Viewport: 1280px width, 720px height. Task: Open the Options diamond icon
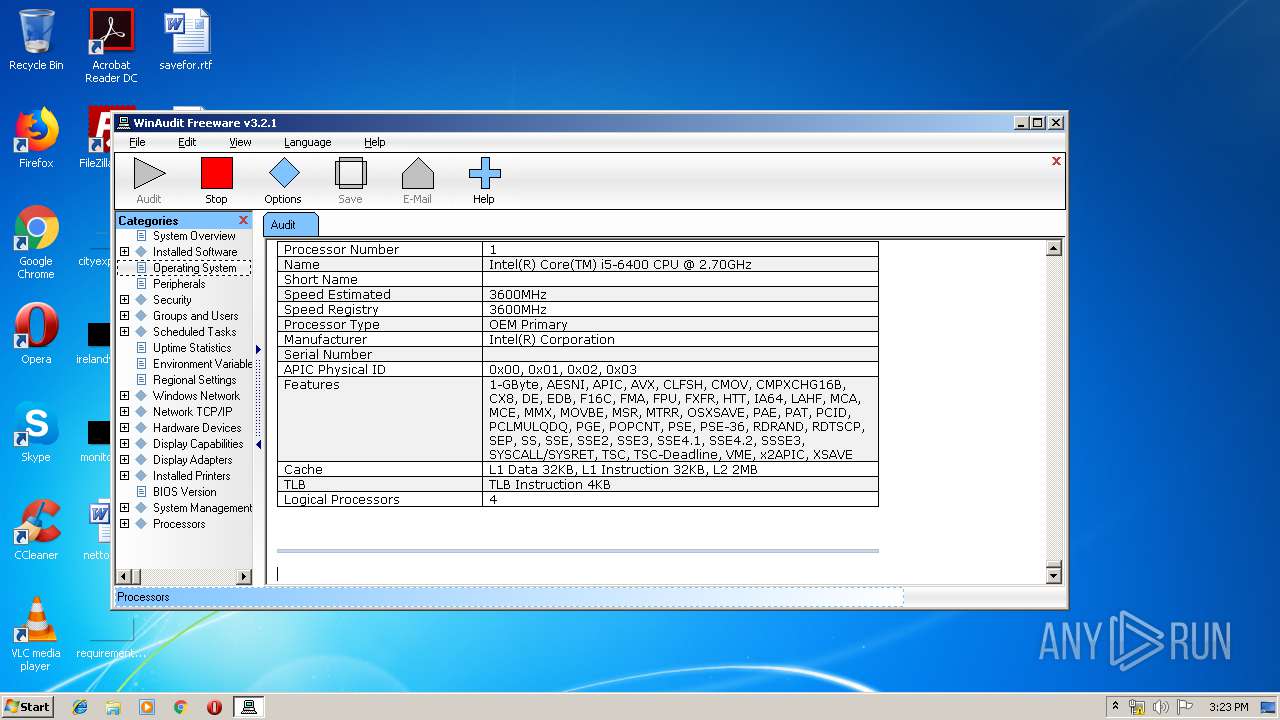(283, 174)
